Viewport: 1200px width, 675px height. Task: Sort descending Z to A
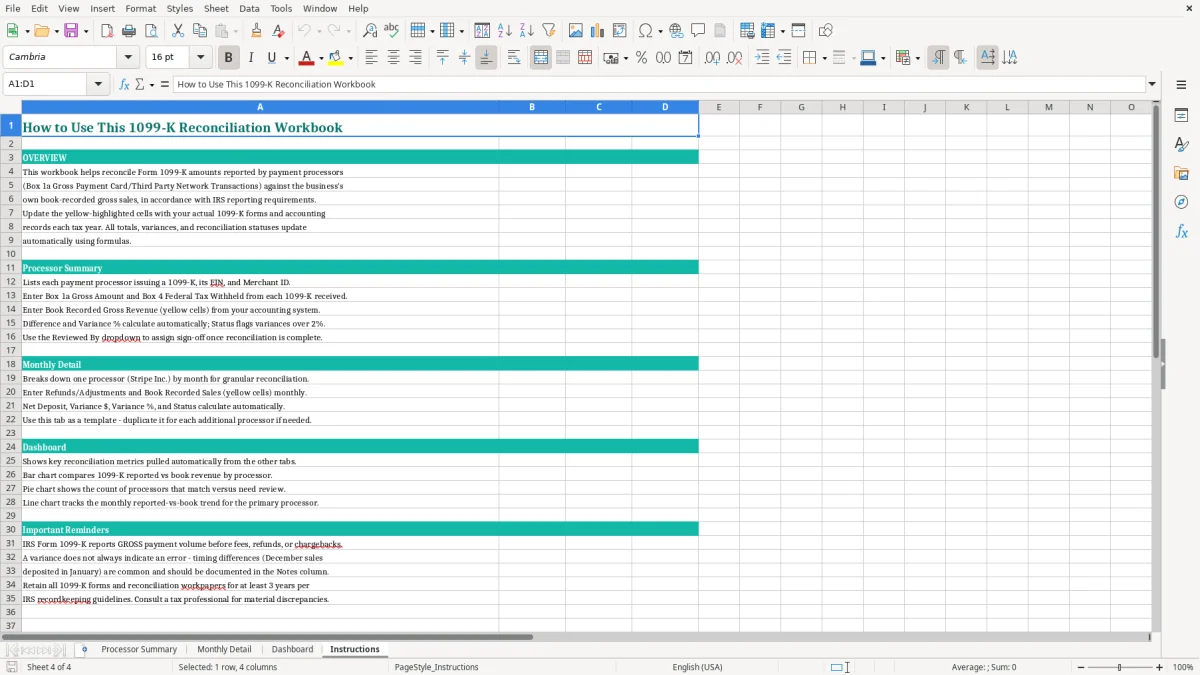coord(527,31)
